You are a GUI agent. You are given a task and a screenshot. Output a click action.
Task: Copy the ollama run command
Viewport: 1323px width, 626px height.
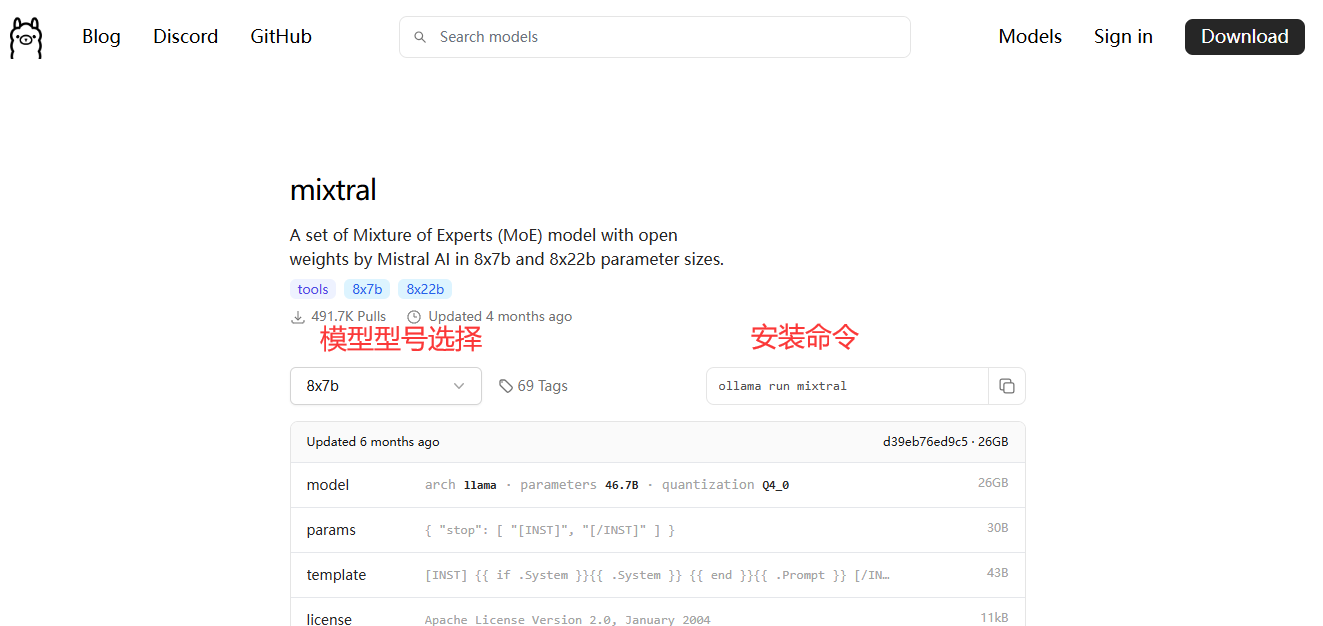coord(1007,386)
